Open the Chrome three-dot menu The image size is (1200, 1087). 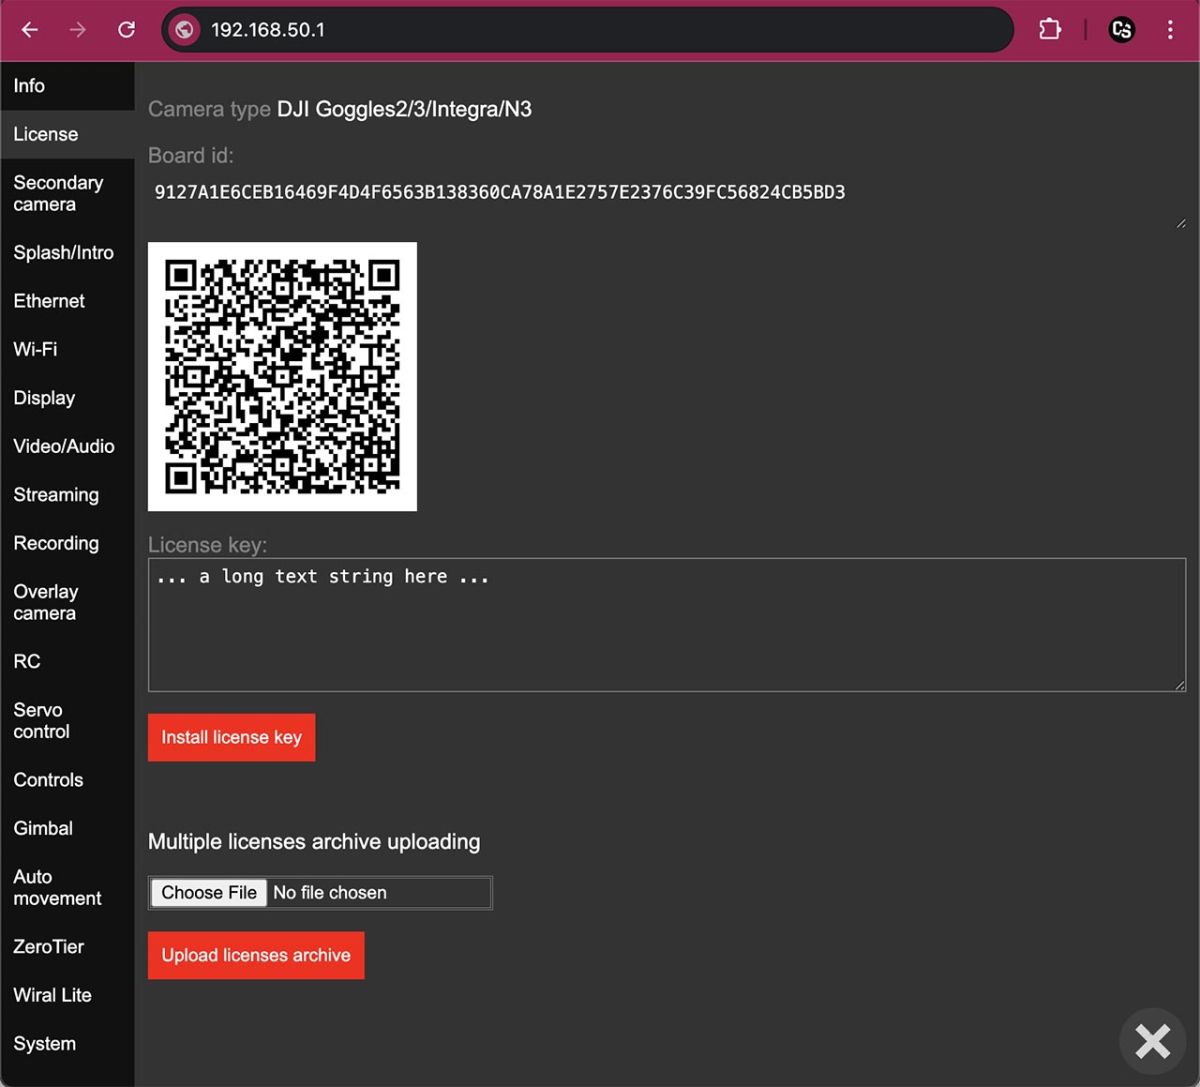point(1170,29)
